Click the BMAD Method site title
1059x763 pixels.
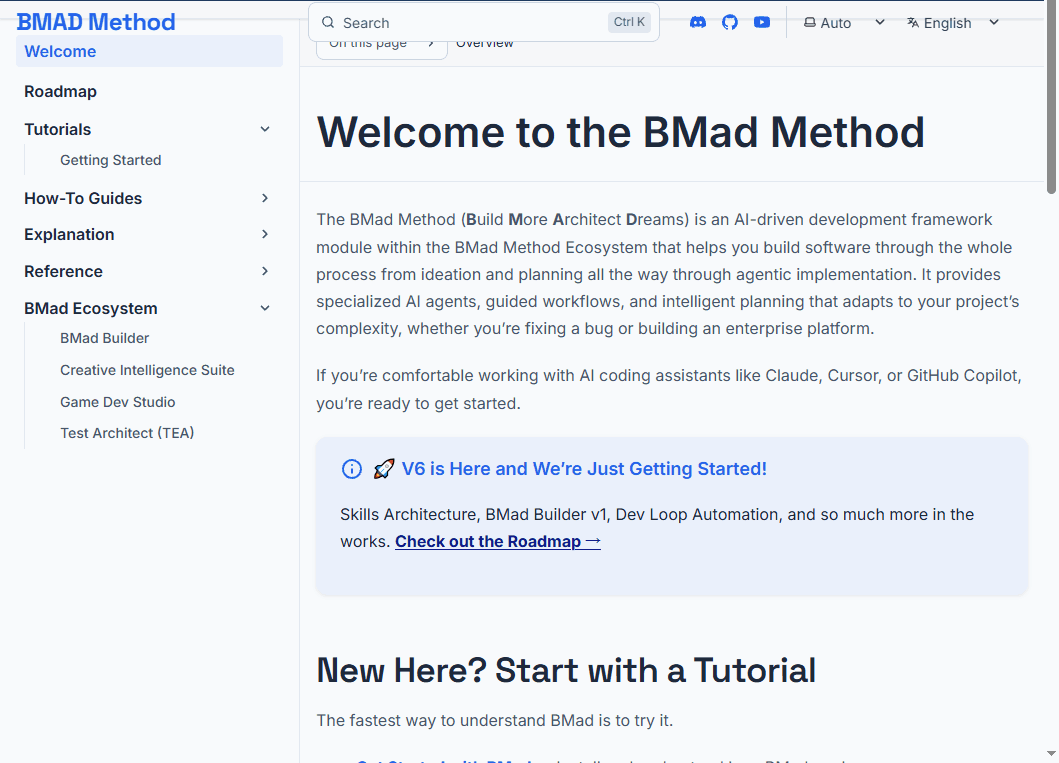coord(96,22)
